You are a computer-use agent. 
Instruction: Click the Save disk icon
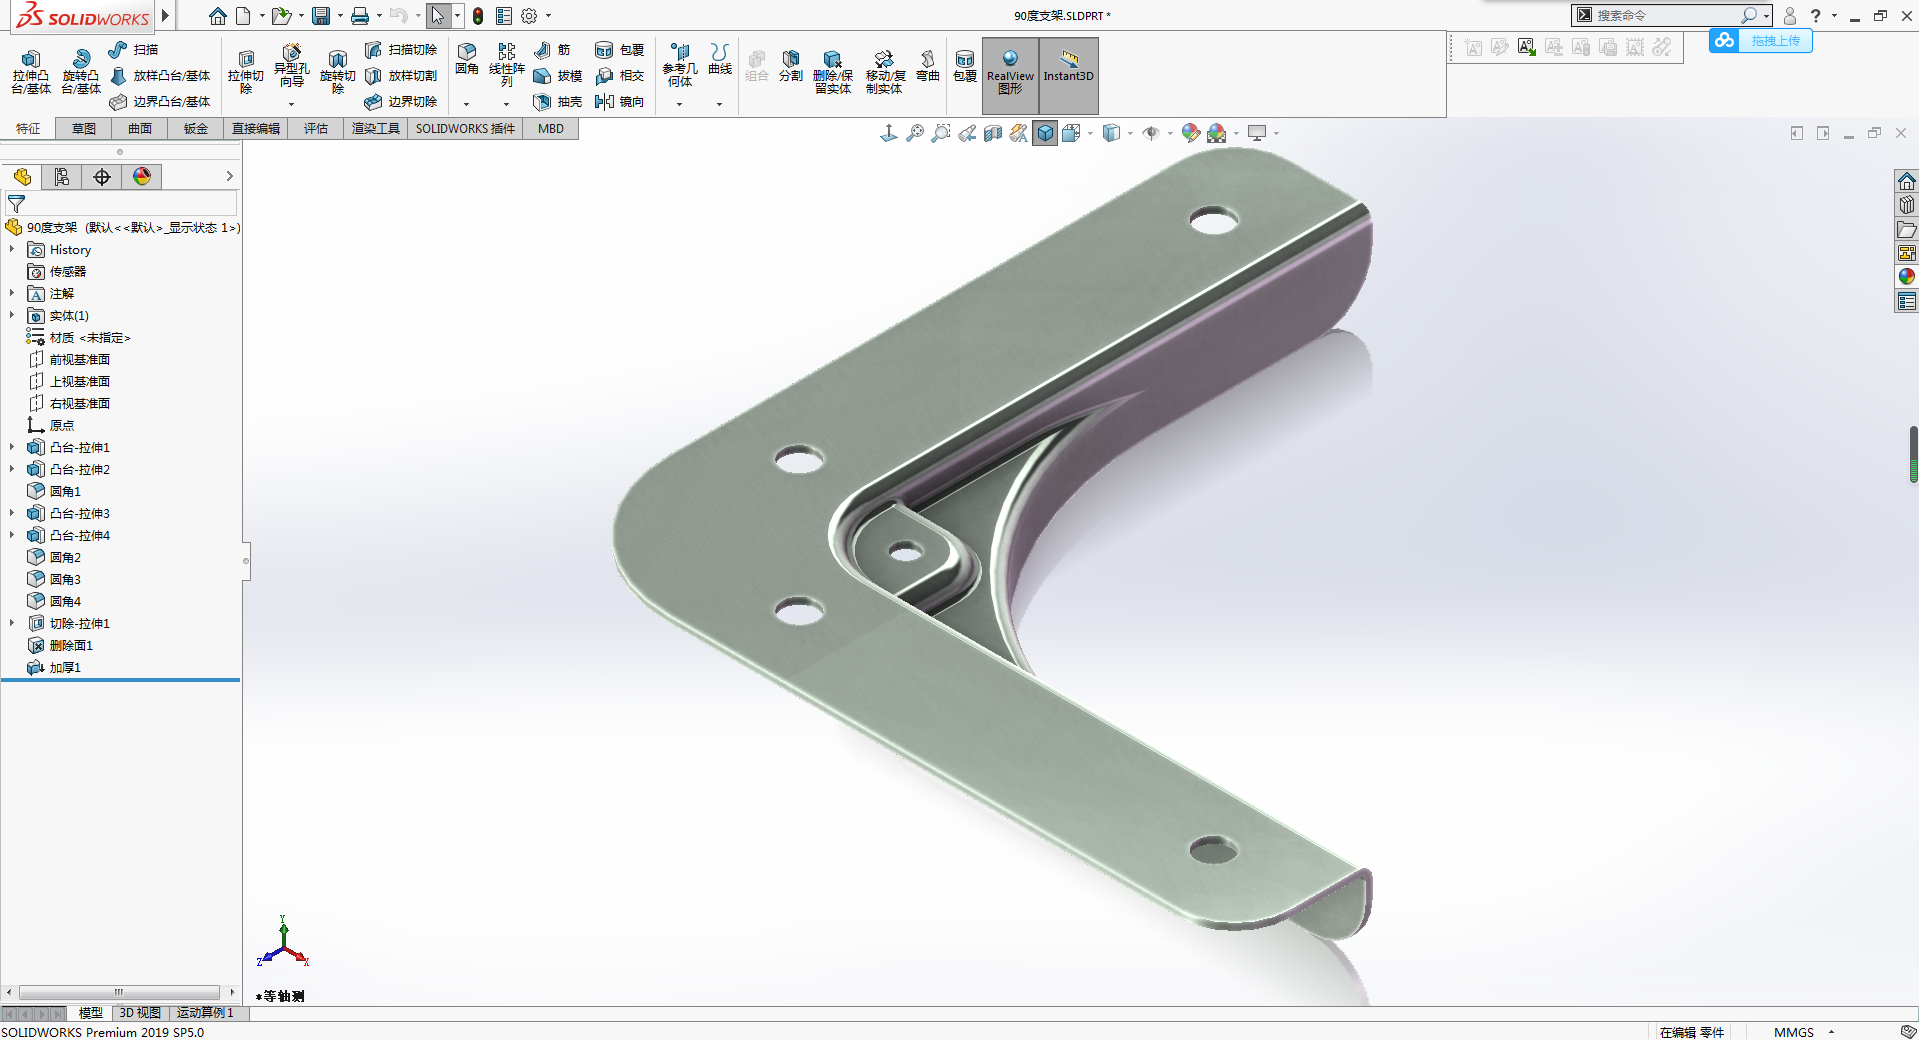[321, 16]
